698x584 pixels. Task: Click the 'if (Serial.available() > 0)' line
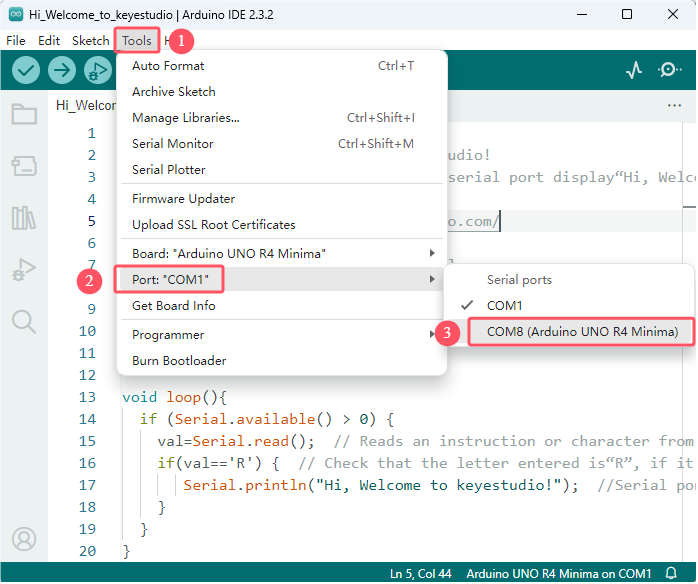click(x=267, y=420)
